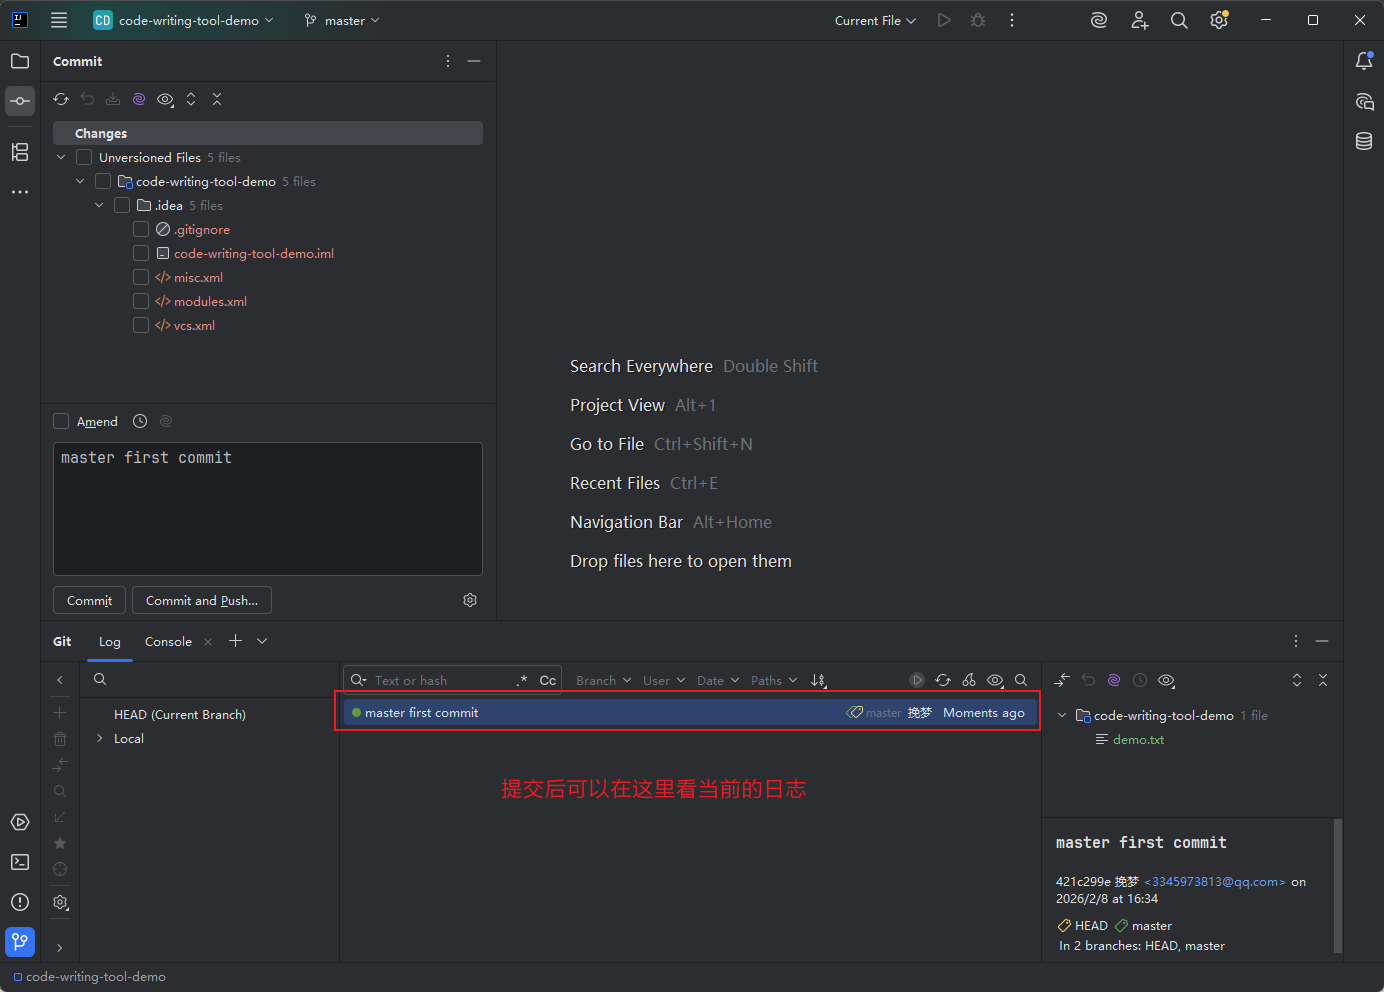
Task: Show more tool windows ellipsis
Action: tap(20, 192)
